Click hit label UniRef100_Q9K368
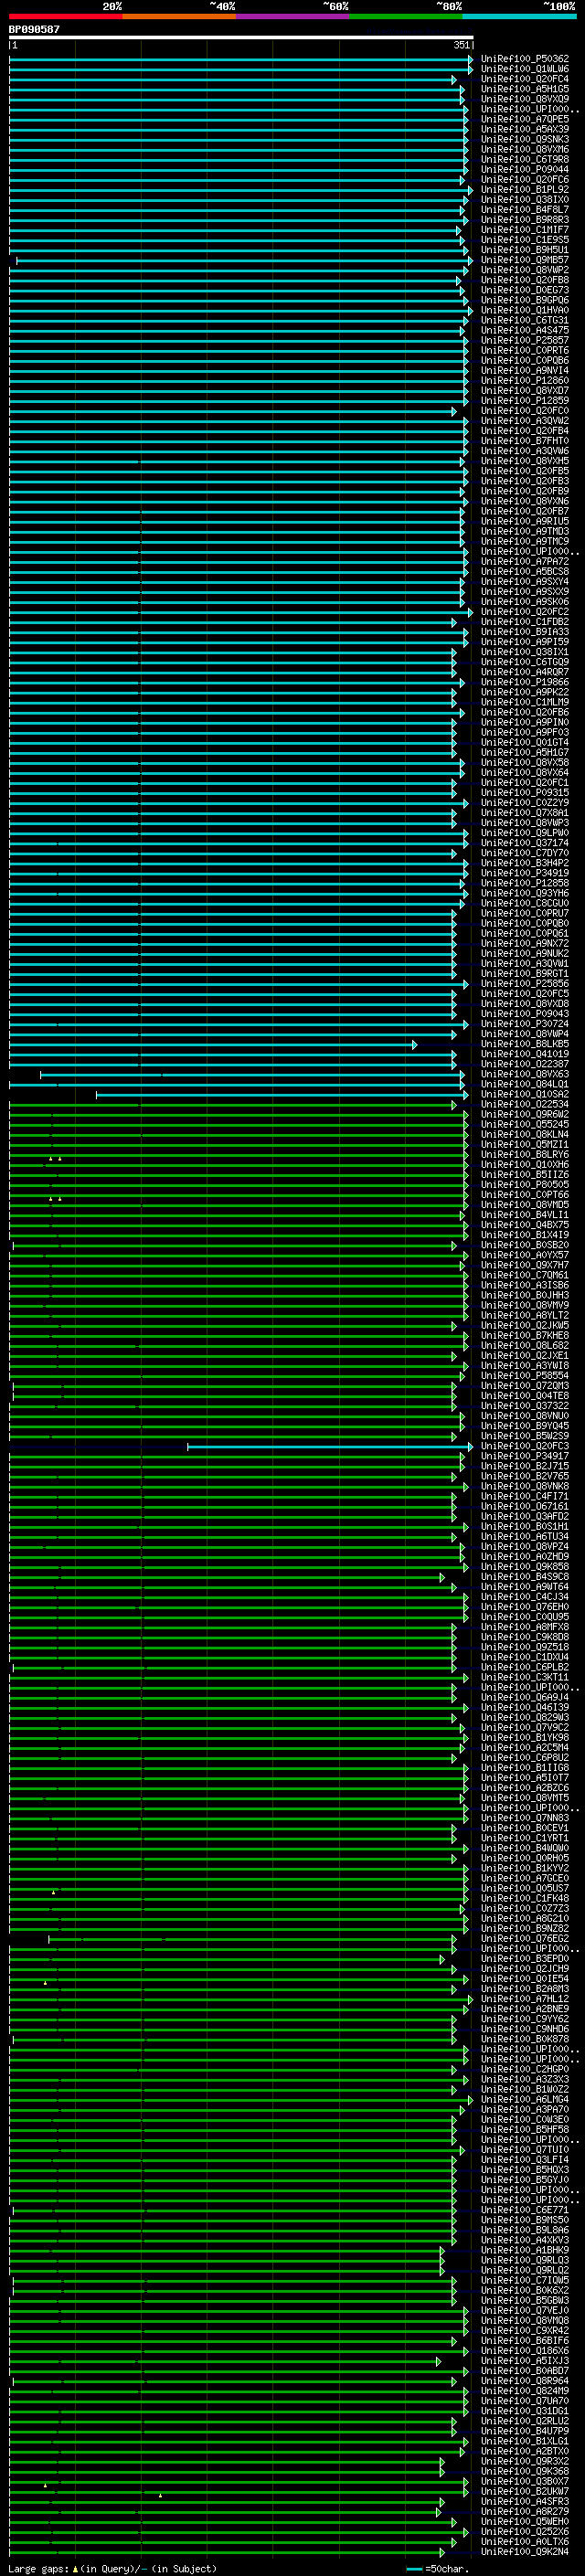Viewport: 585px width, 2576px height. pos(525,2471)
